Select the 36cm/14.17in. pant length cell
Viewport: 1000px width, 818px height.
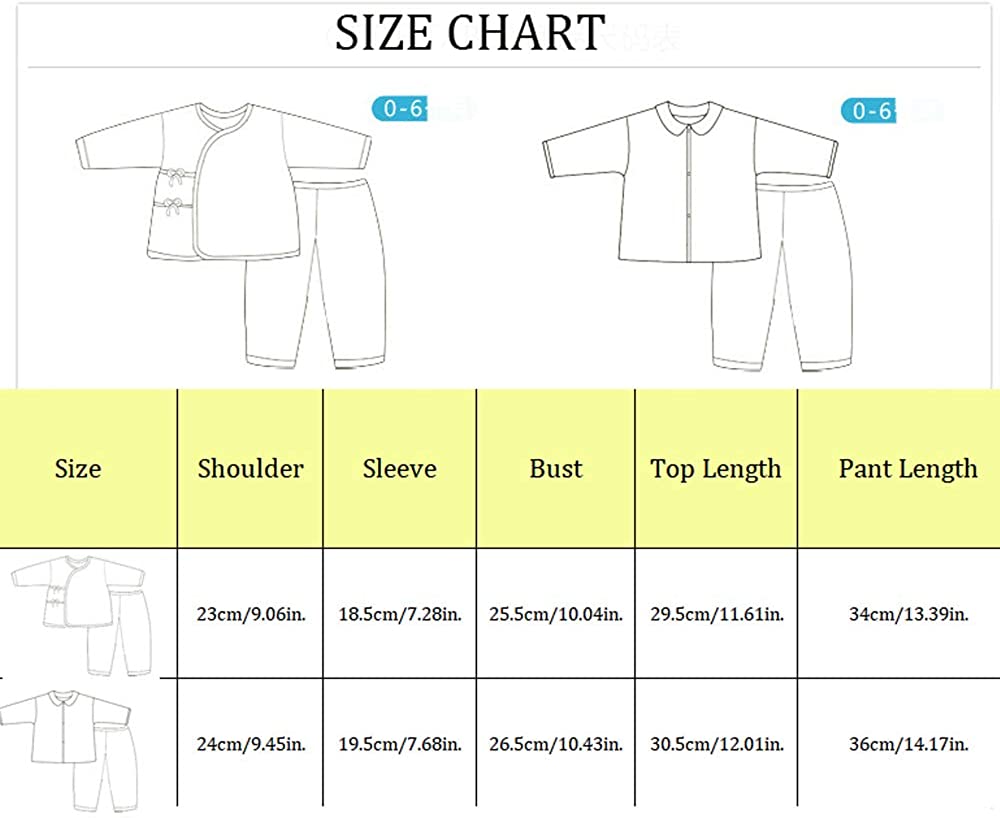pos(908,744)
